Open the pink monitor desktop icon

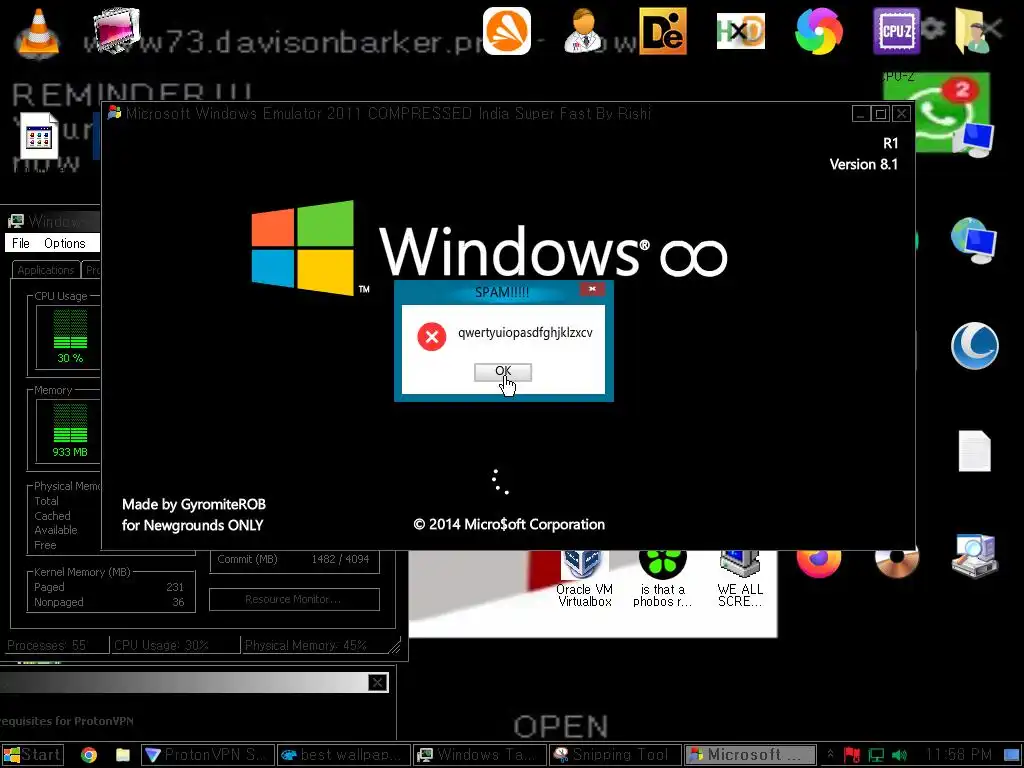click(116, 31)
